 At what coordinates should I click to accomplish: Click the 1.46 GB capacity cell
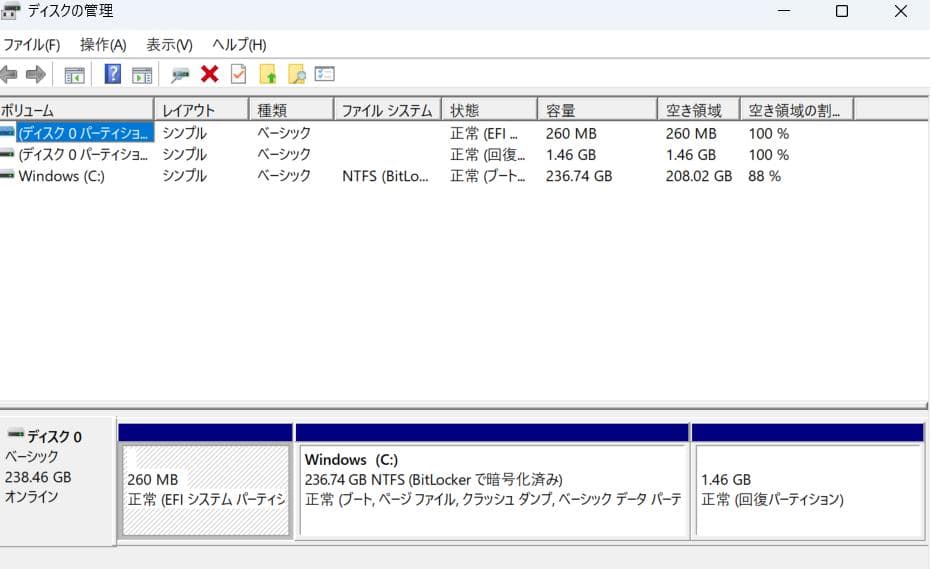[x=571, y=155]
